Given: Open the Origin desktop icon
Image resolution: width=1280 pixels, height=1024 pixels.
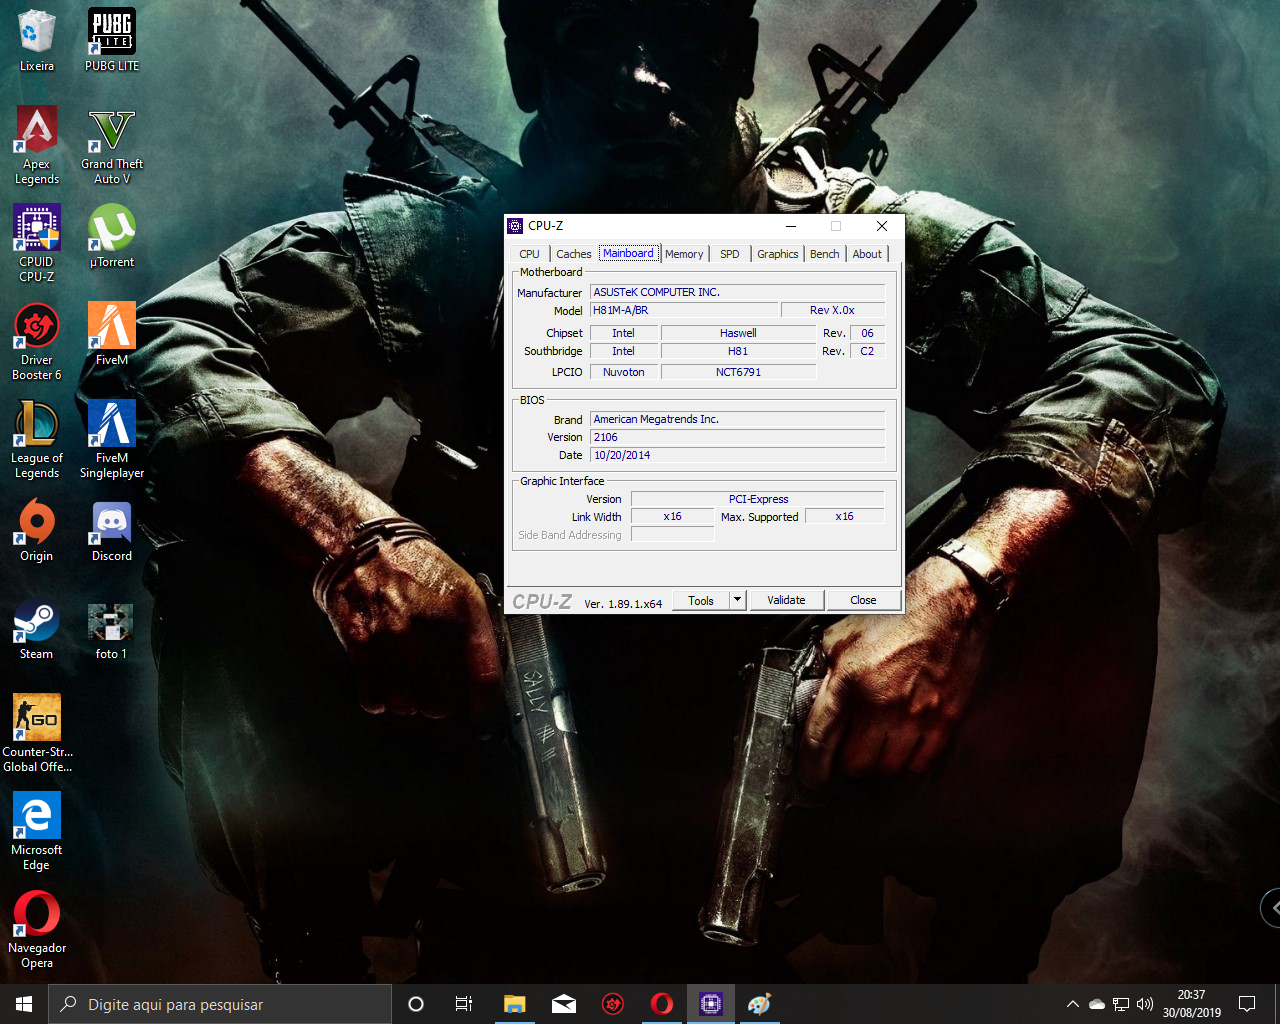Looking at the screenshot, I should pos(37,530).
